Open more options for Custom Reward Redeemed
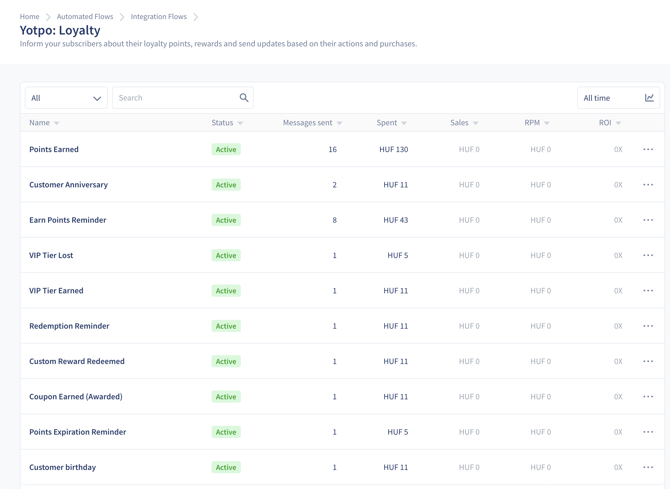 [x=648, y=361]
